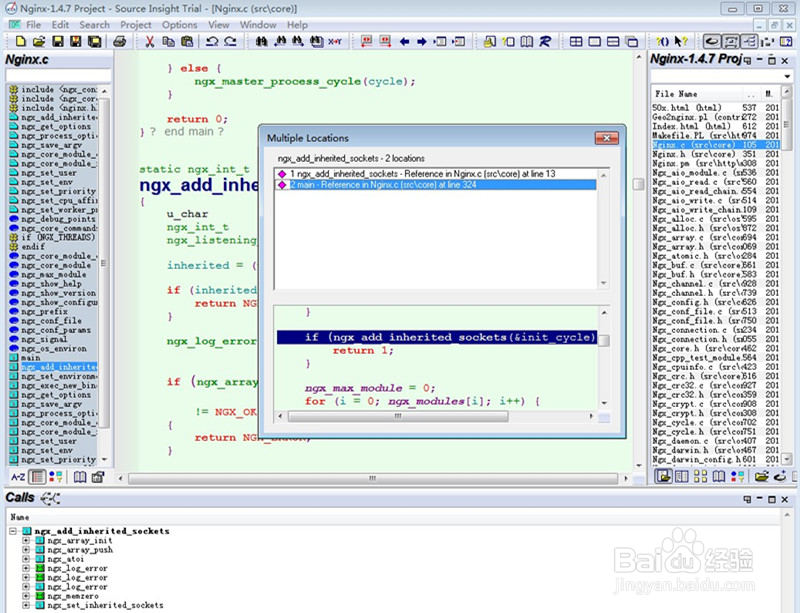800x613 pixels.
Task: Click the Redo arrow icon
Action: pyautogui.click(x=231, y=41)
